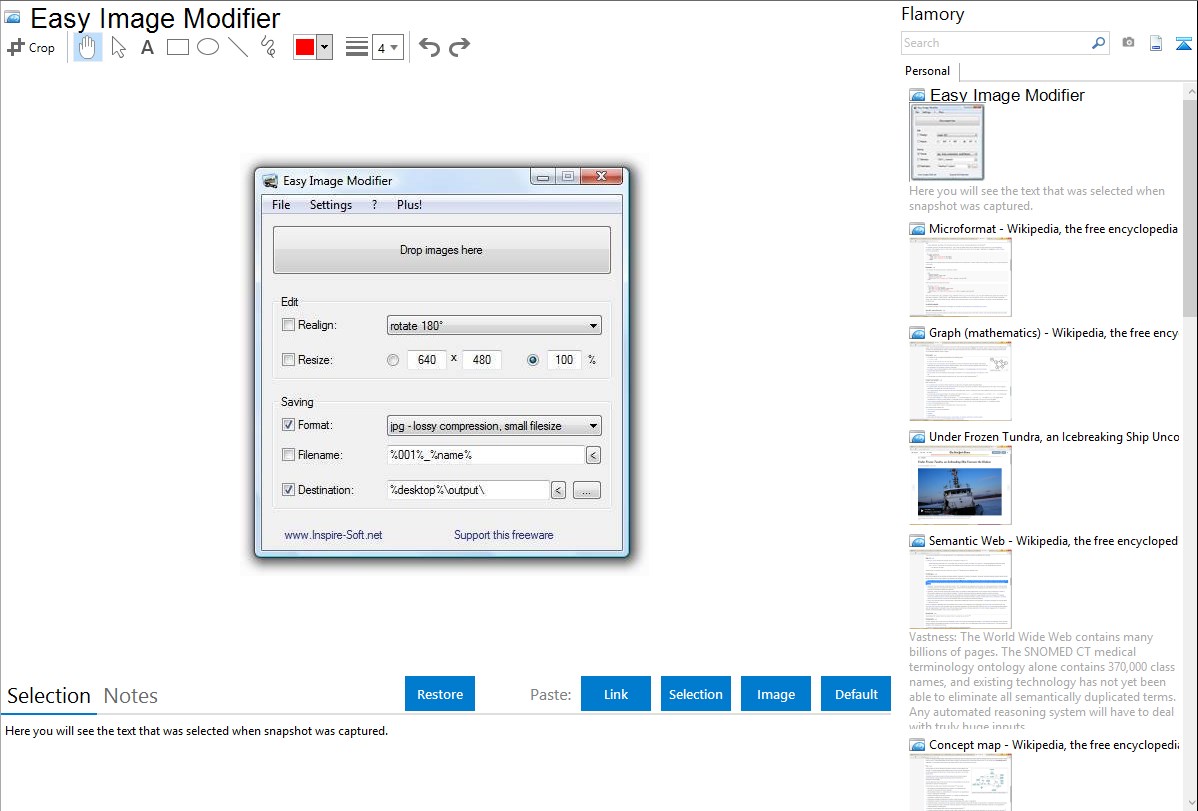Image resolution: width=1198 pixels, height=811 pixels.
Task: Open the File menu
Action: point(281,205)
